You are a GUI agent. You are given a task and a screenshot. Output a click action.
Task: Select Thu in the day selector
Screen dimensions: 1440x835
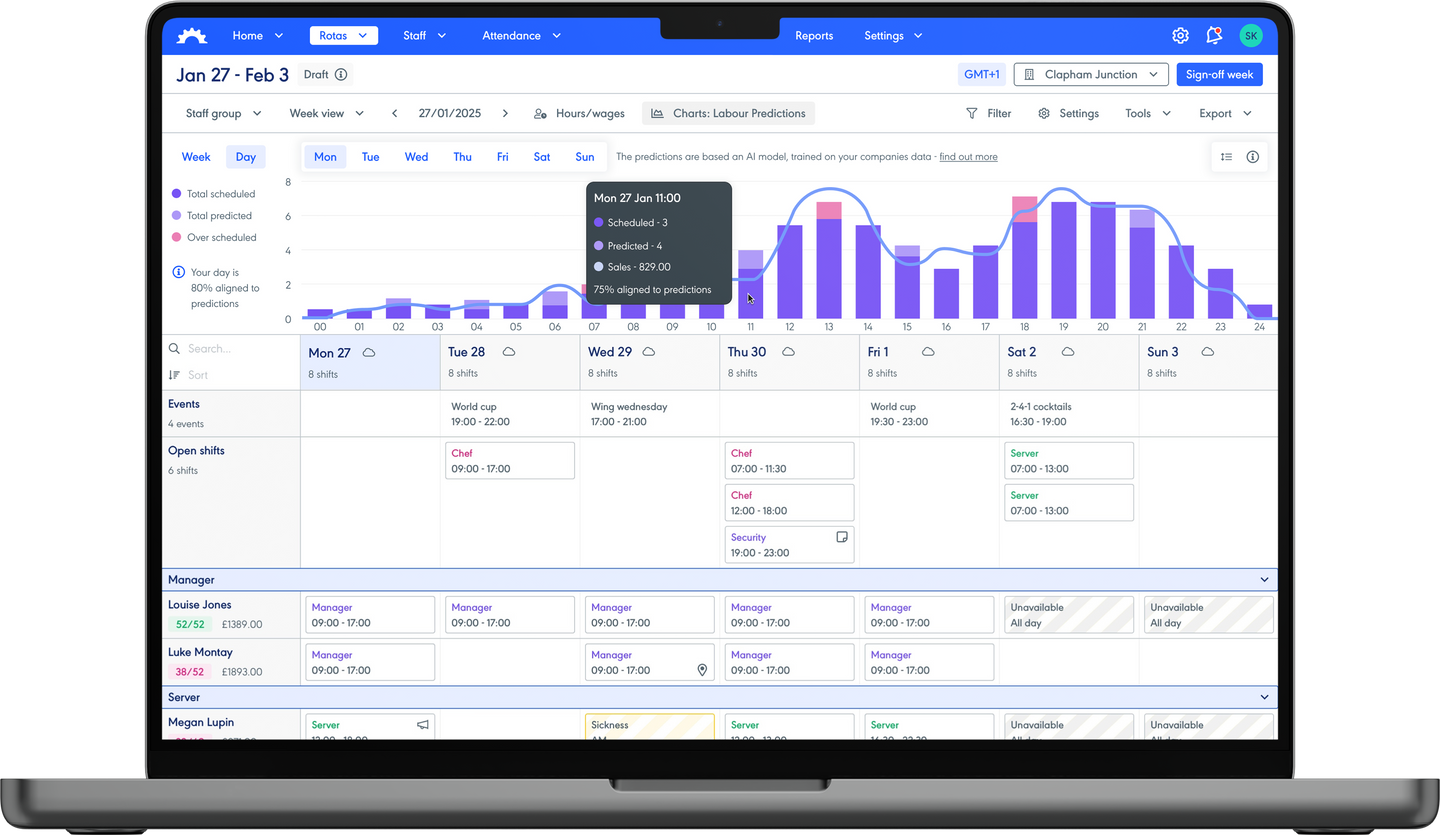[462, 157]
